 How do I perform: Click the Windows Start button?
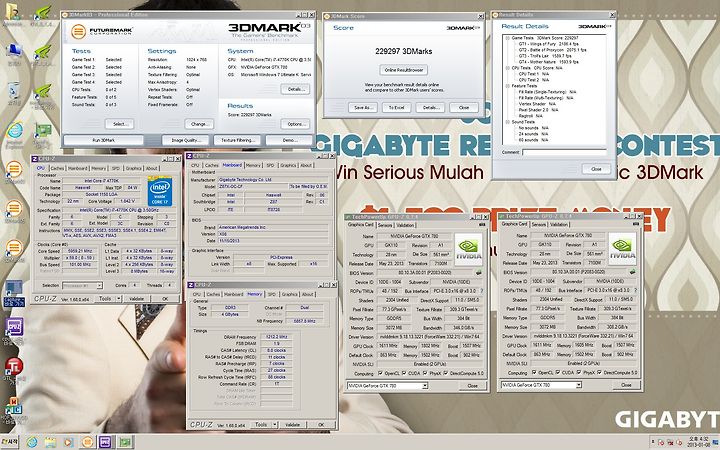10,442
